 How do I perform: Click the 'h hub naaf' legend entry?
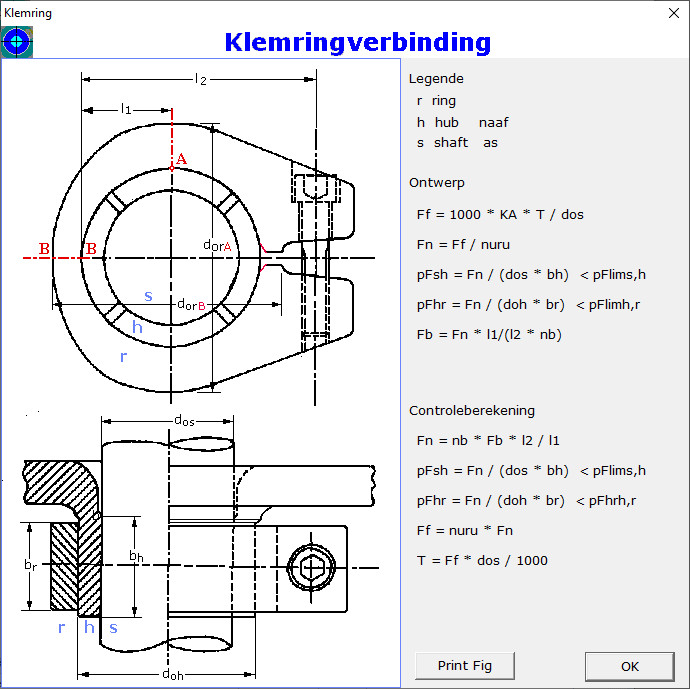(x=462, y=122)
